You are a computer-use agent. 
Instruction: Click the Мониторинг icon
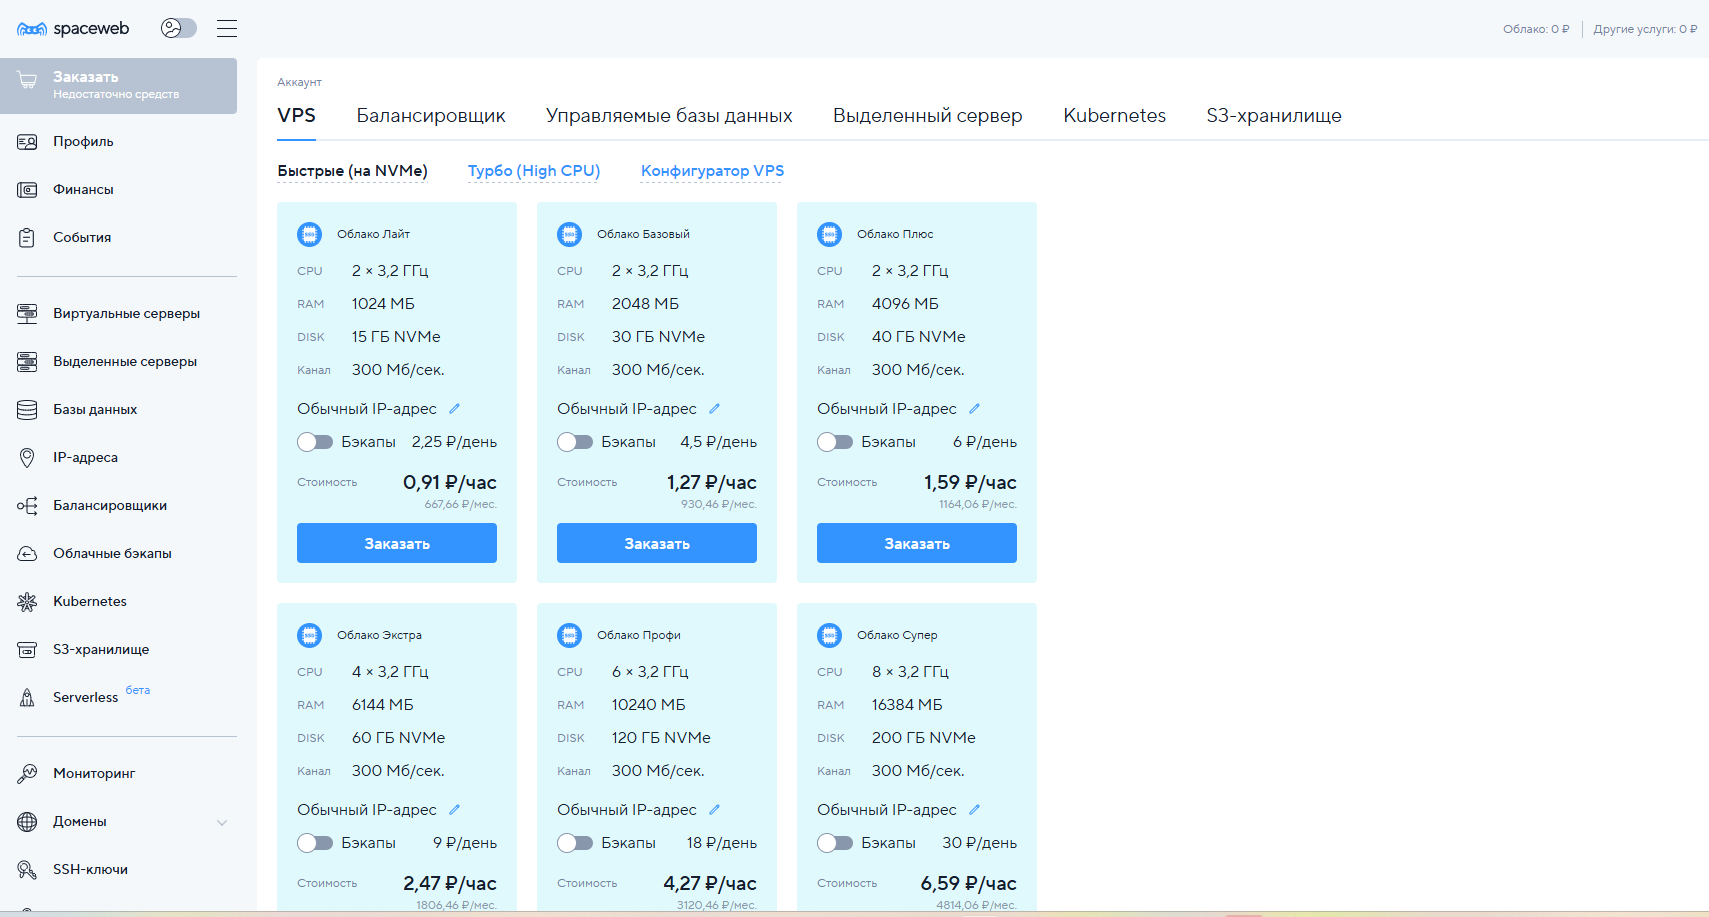point(27,774)
